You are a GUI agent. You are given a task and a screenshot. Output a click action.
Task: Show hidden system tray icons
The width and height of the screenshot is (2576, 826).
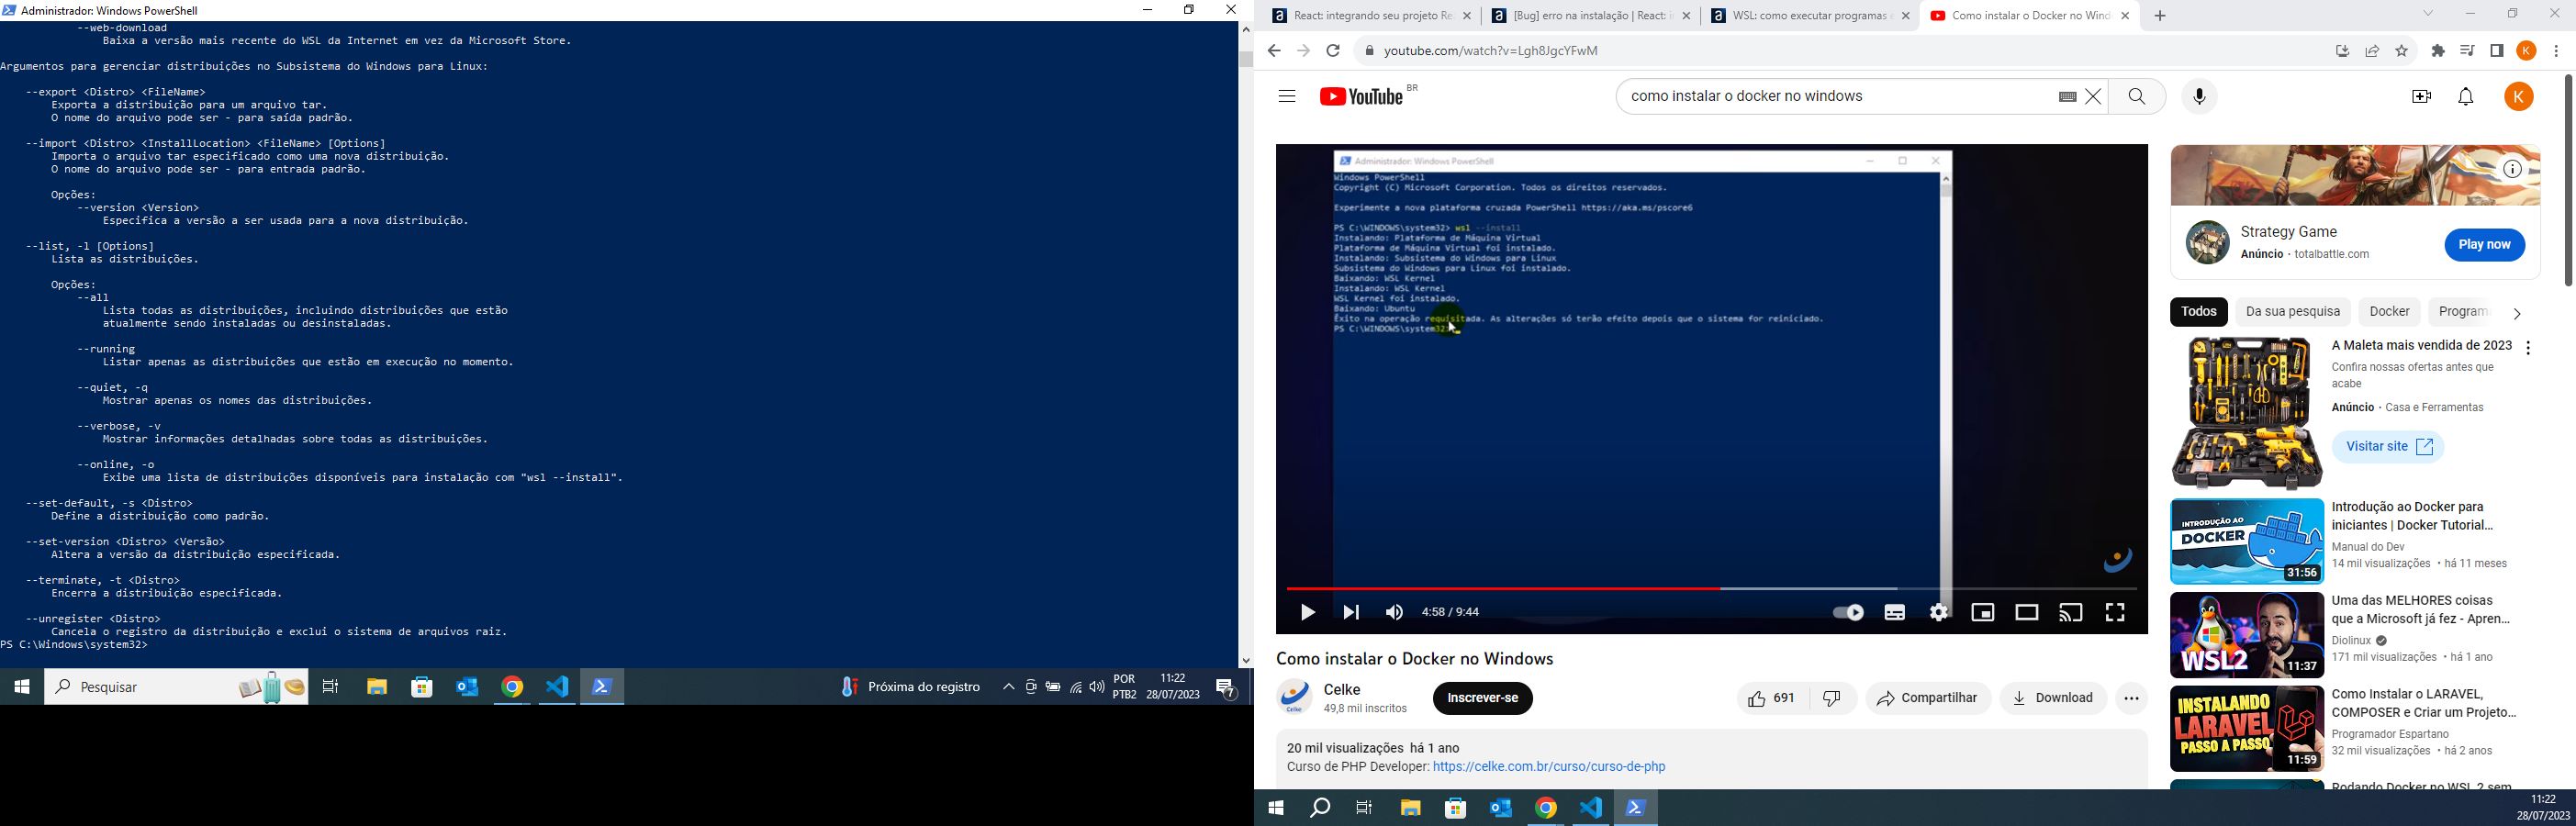click(x=1008, y=687)
